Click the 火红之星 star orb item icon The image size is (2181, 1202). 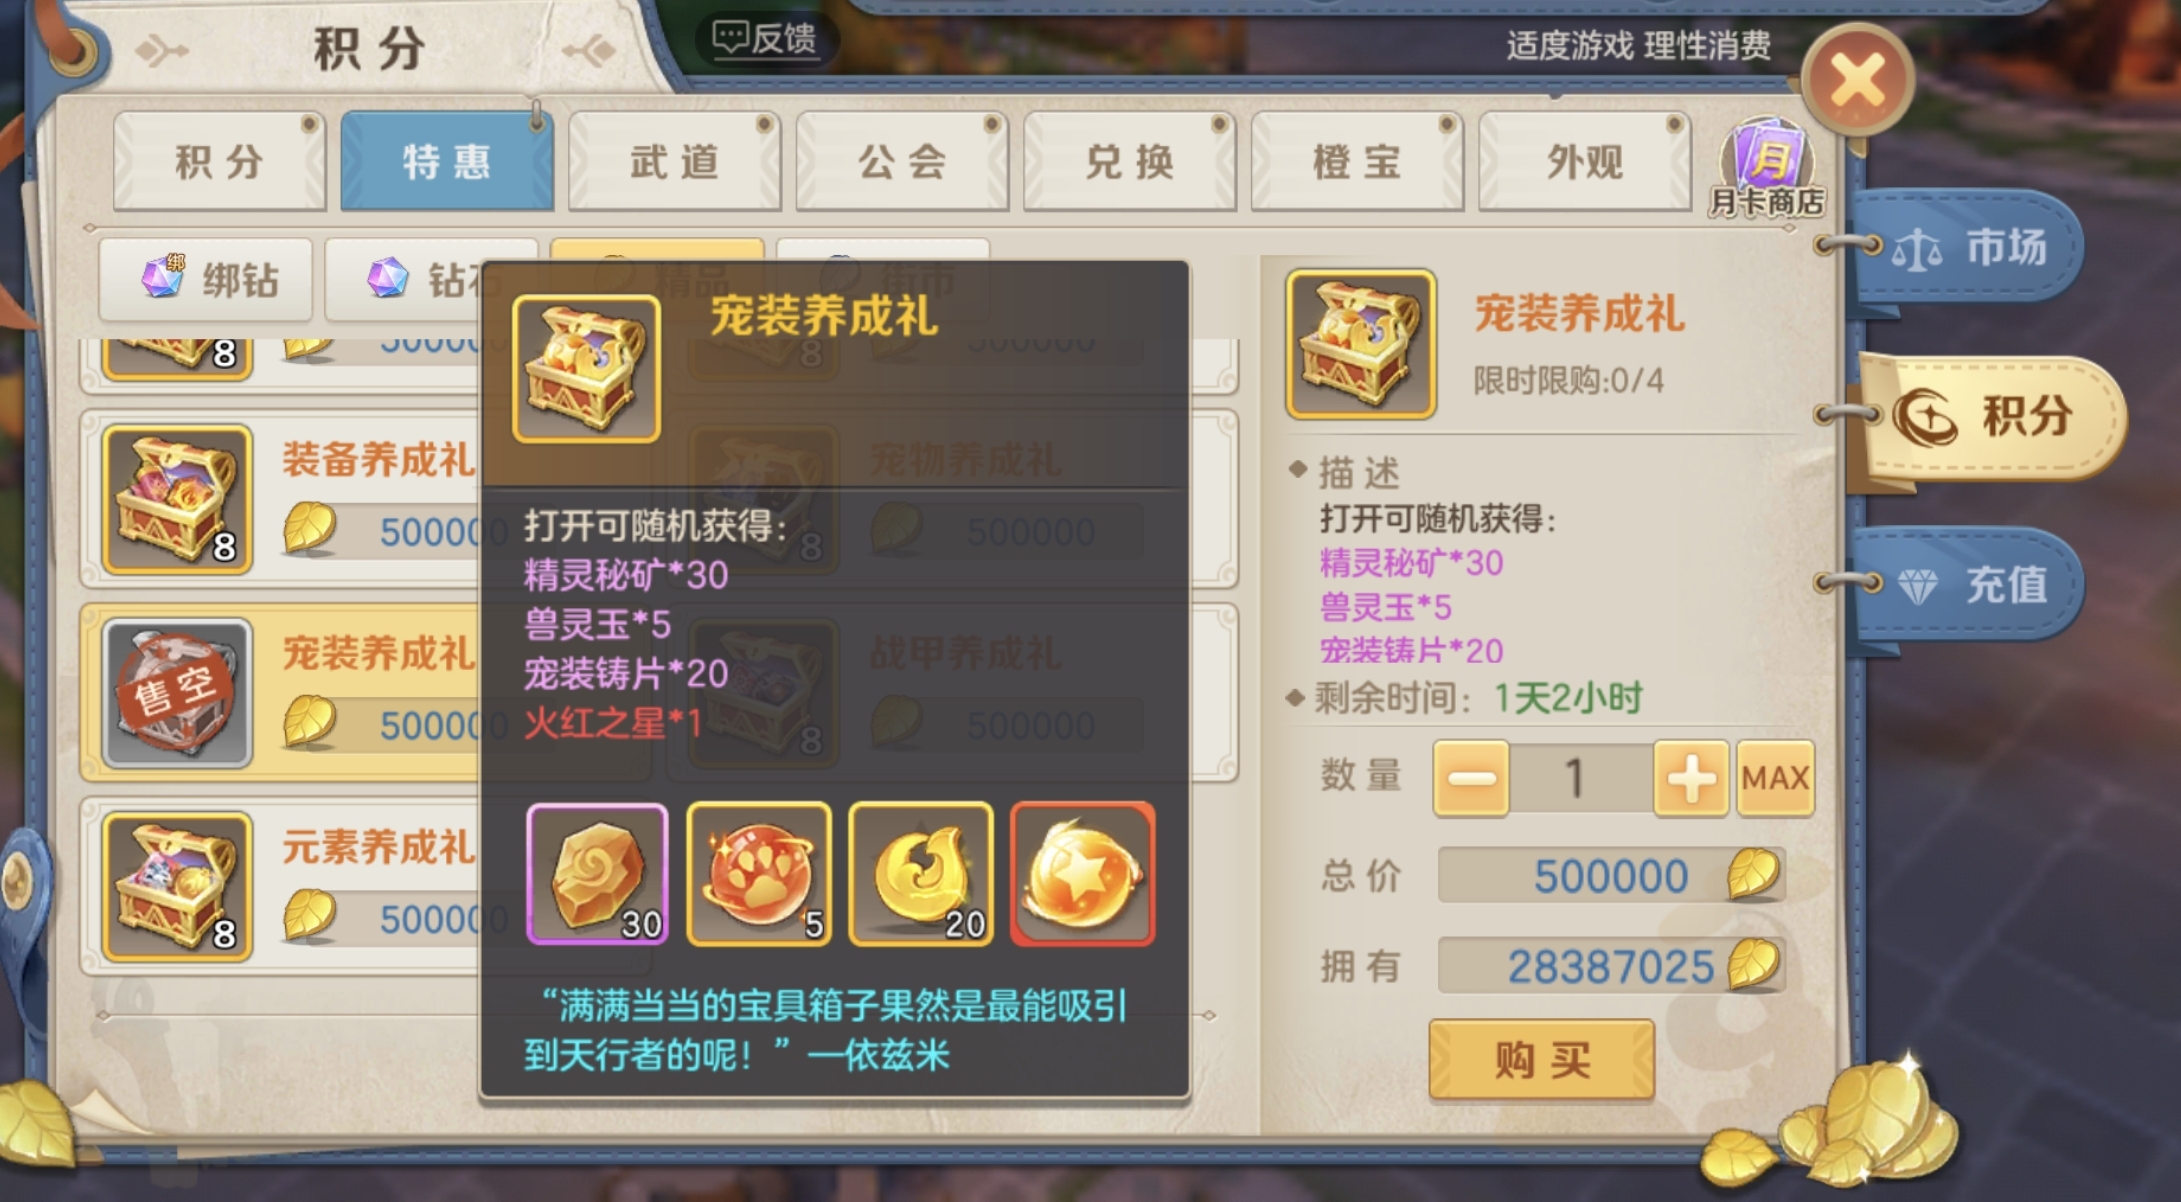tap(1083, 874)
